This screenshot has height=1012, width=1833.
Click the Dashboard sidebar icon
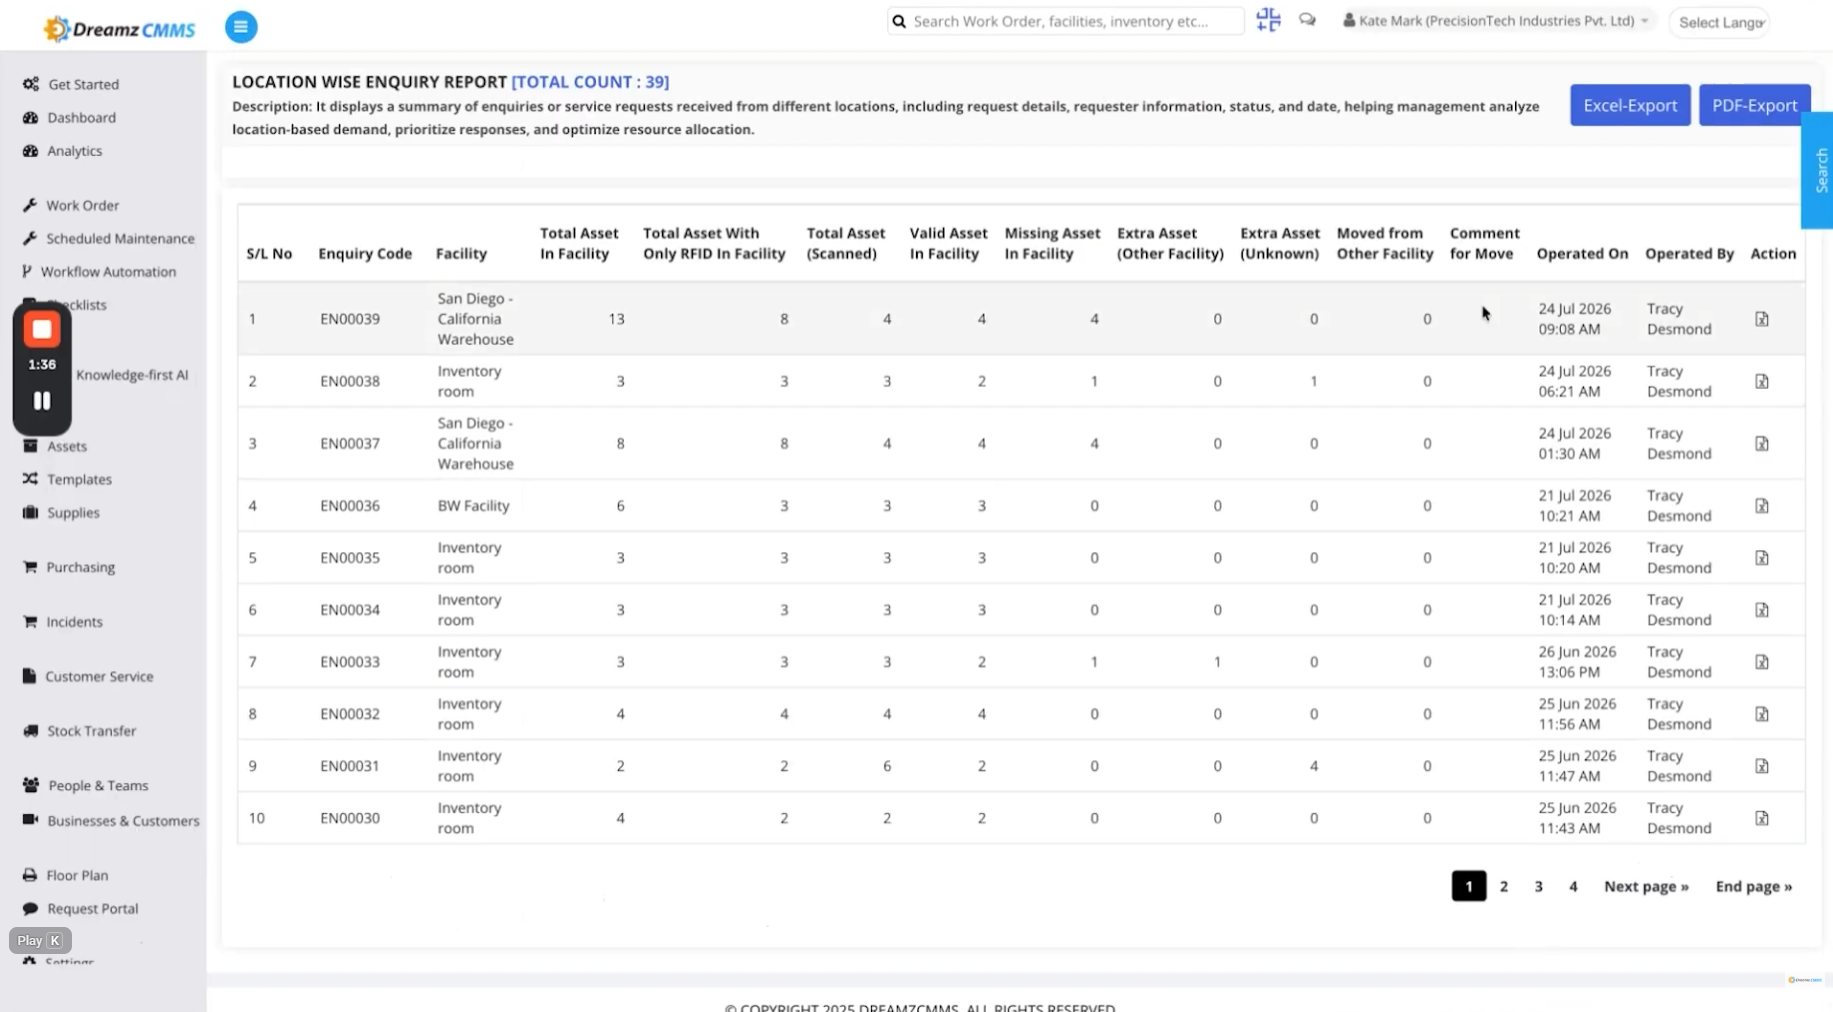pos(30,117)
